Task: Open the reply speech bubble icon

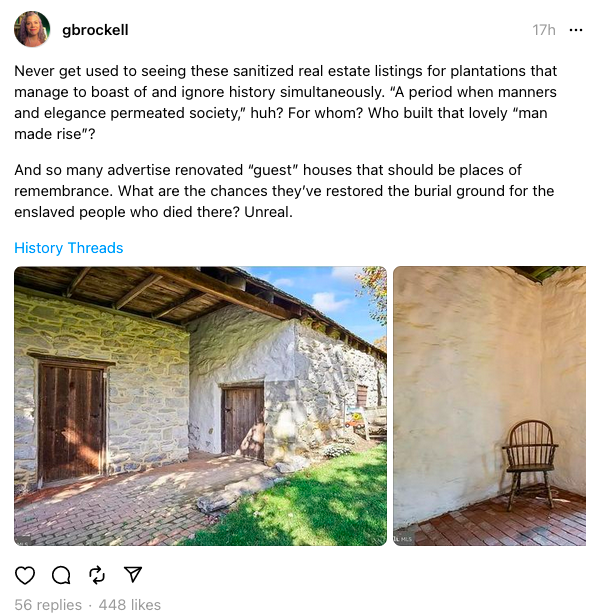Action: pos(61,574)
